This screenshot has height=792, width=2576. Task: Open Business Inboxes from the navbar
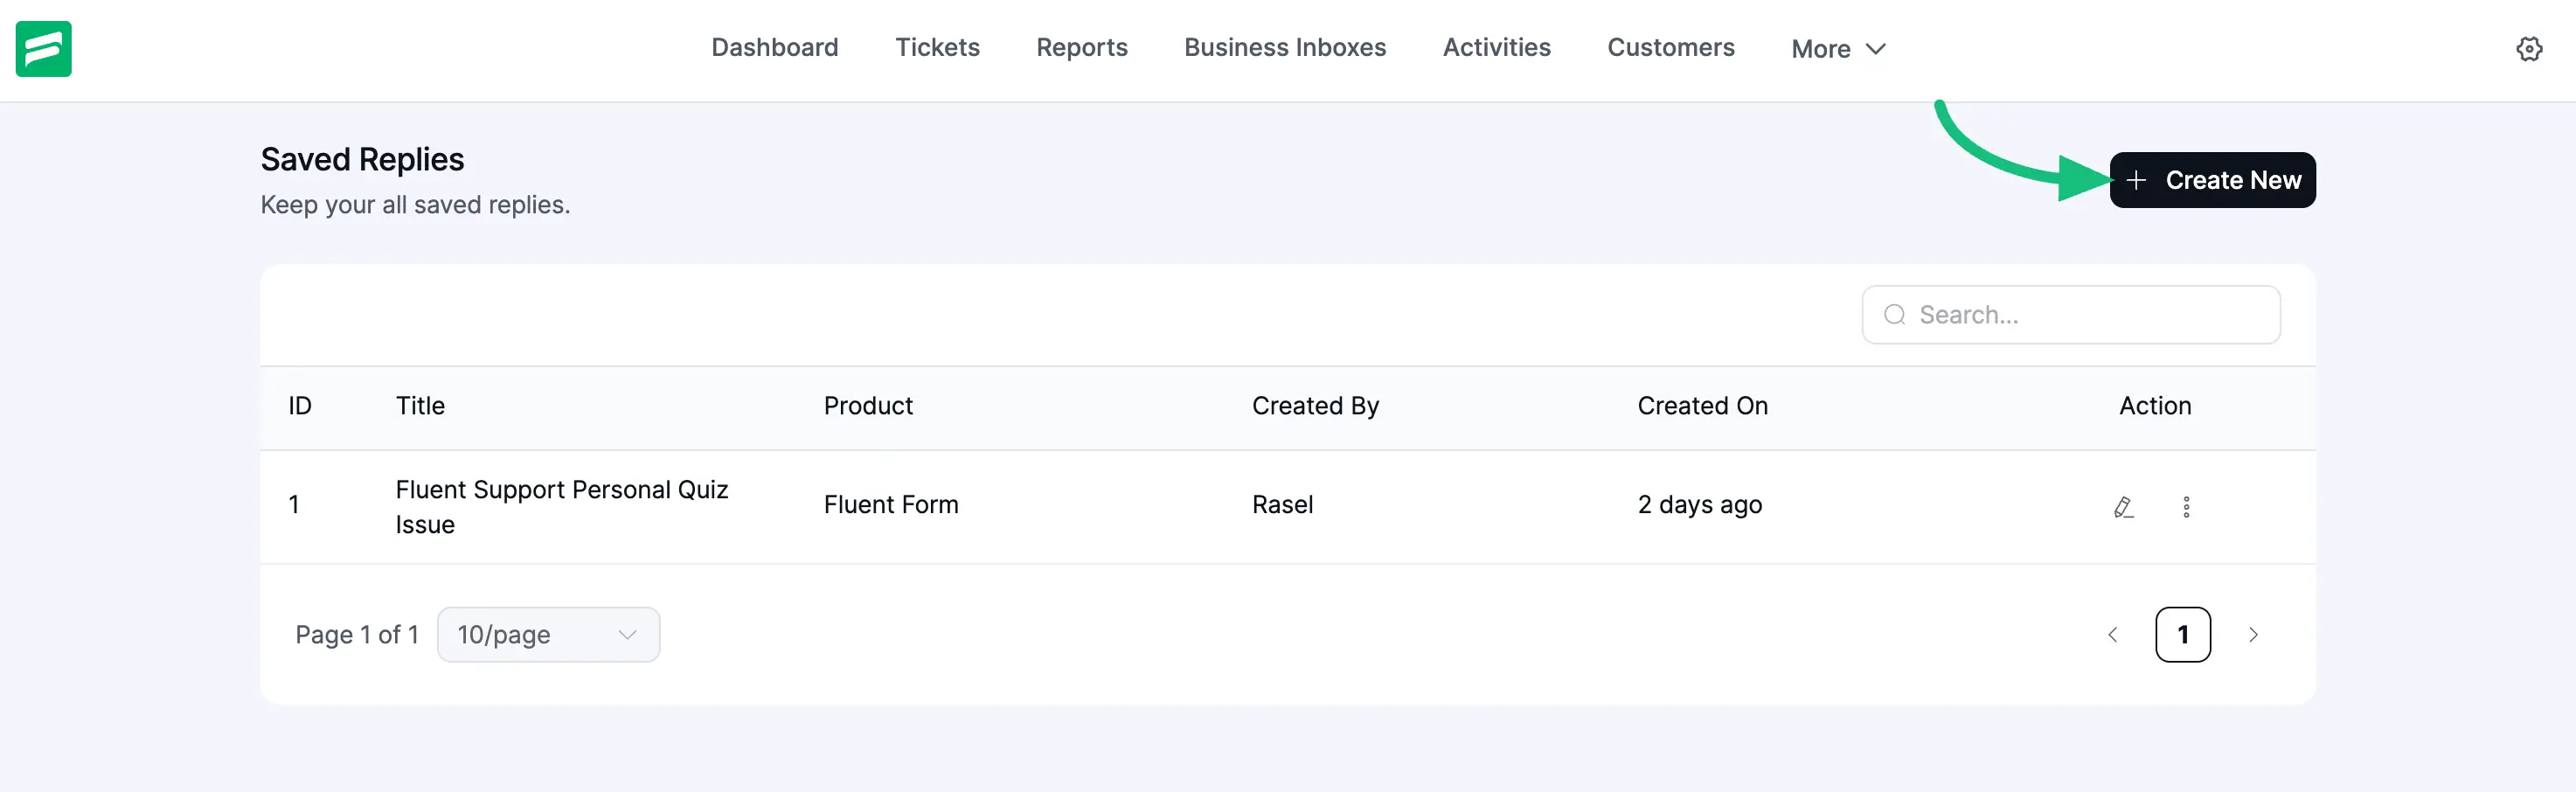click(1284, 47)
